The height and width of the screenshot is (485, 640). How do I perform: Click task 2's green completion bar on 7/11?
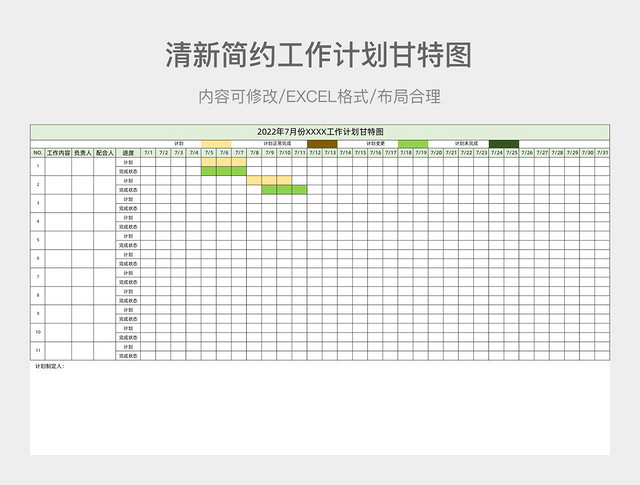[300, 190]
